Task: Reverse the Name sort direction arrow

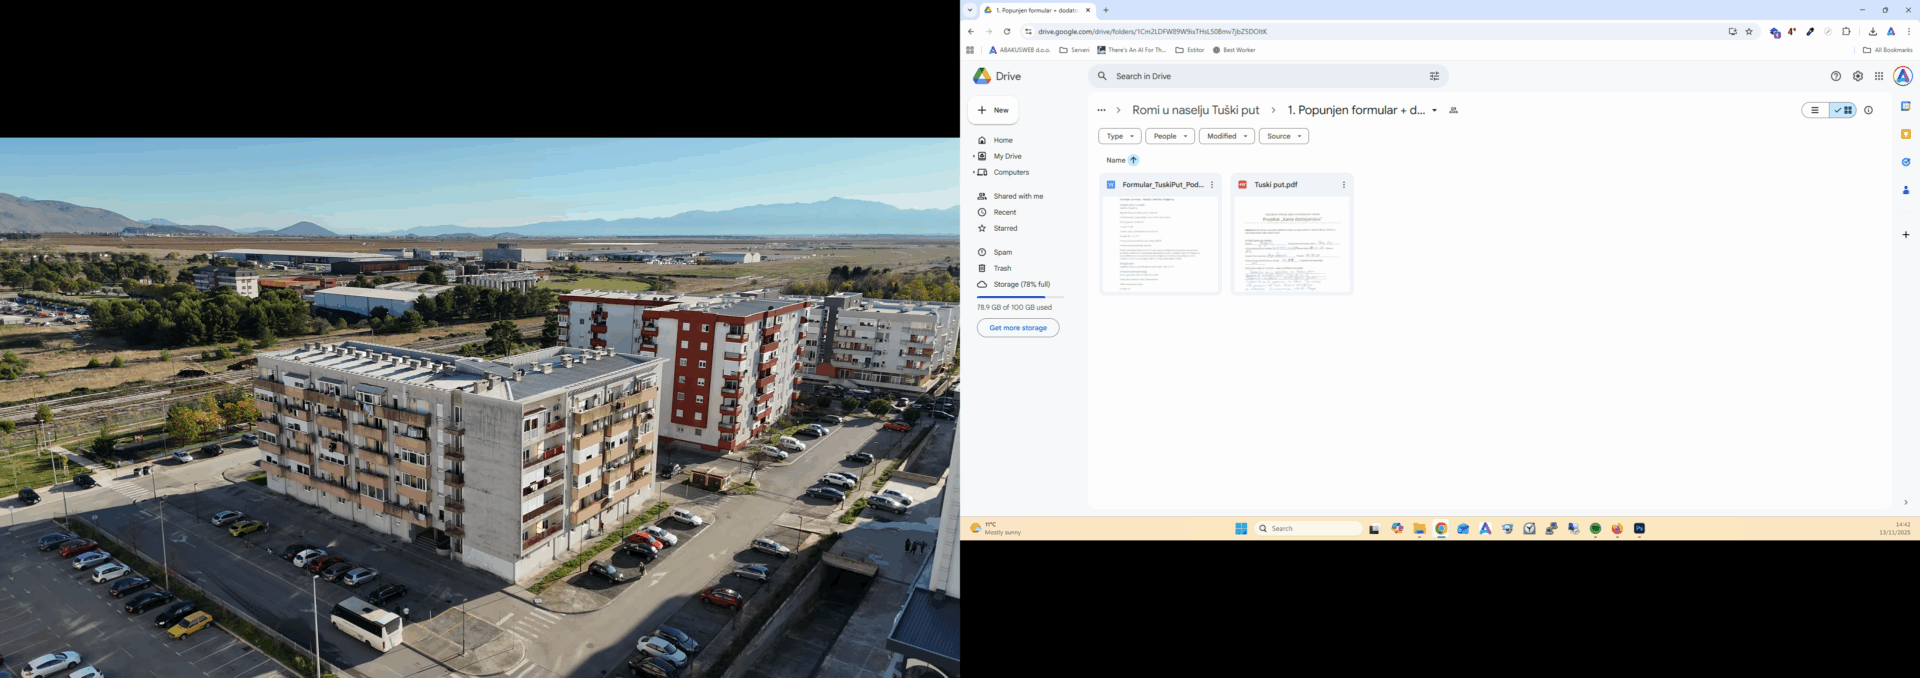Action: pyautogui.click(x=1133, y=160)
